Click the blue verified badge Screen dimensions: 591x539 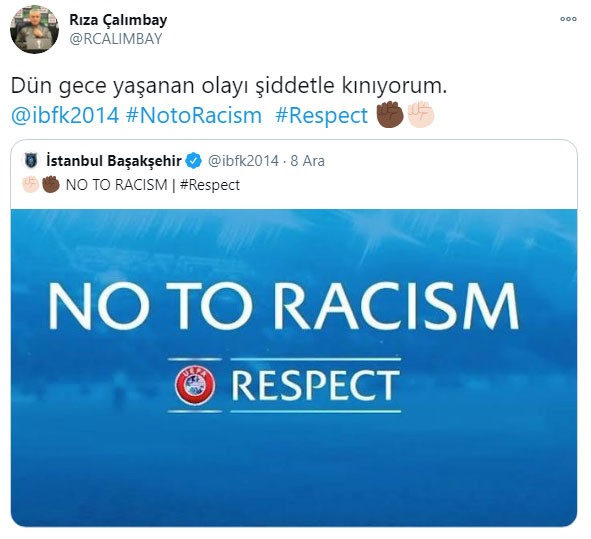[194, 161]
